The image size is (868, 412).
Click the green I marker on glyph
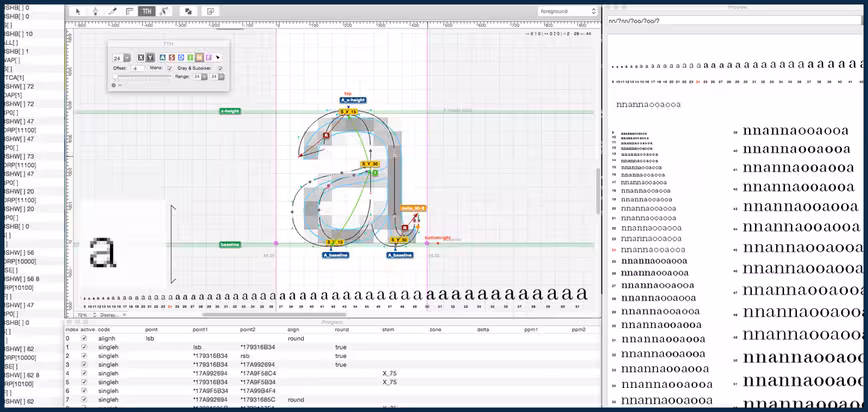375,173
